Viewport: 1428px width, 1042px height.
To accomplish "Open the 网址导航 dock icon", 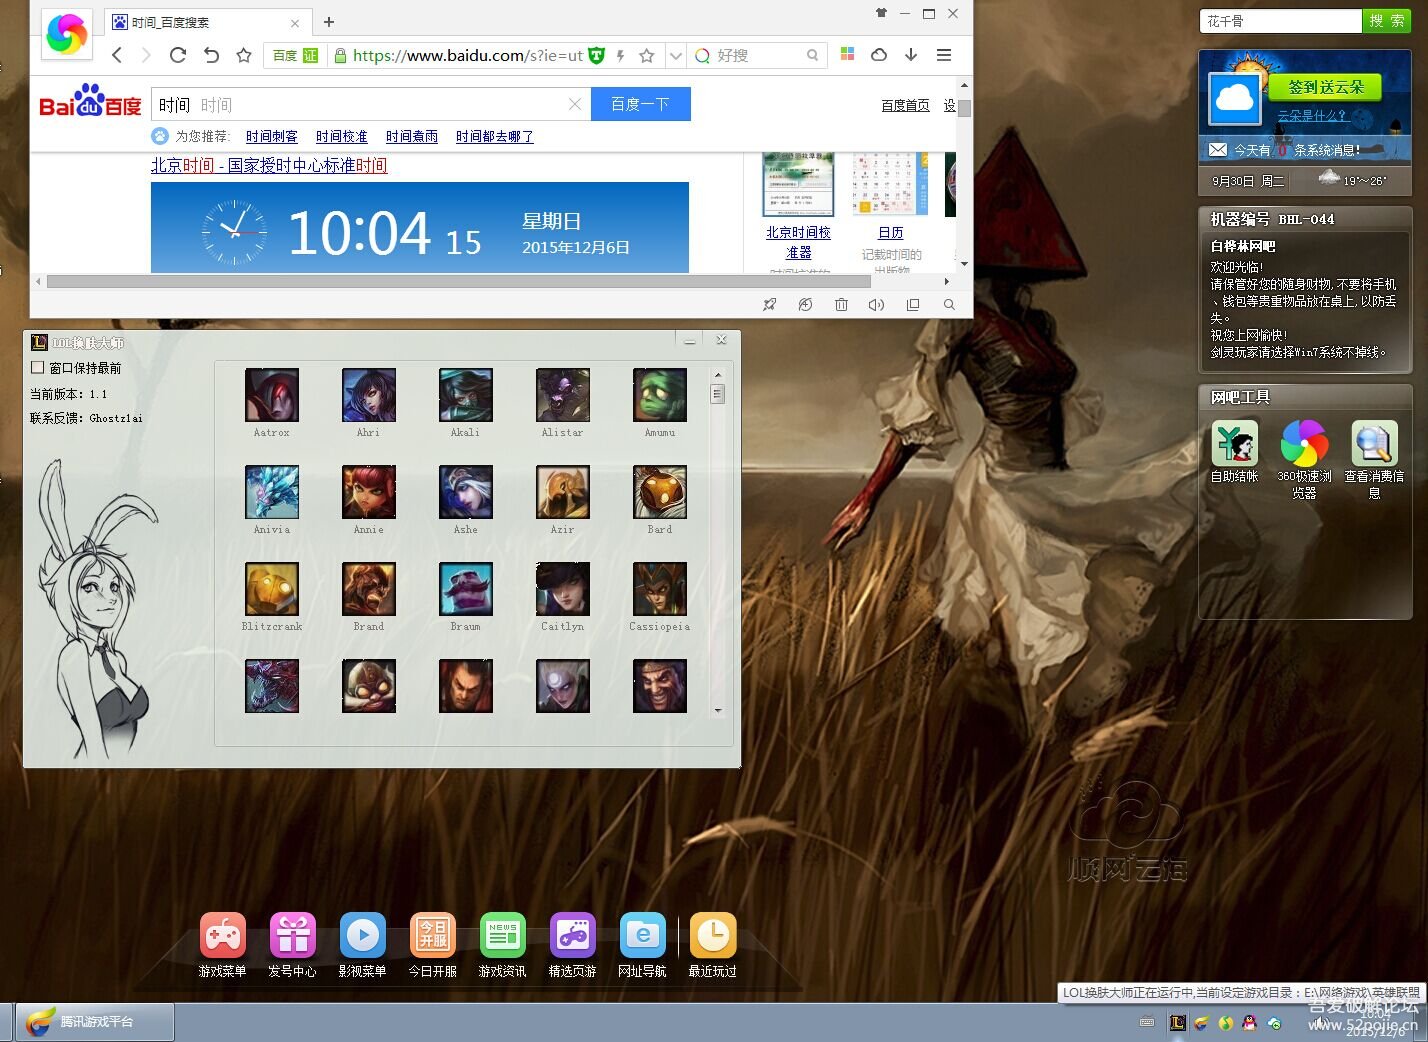I will coord(643,936).
